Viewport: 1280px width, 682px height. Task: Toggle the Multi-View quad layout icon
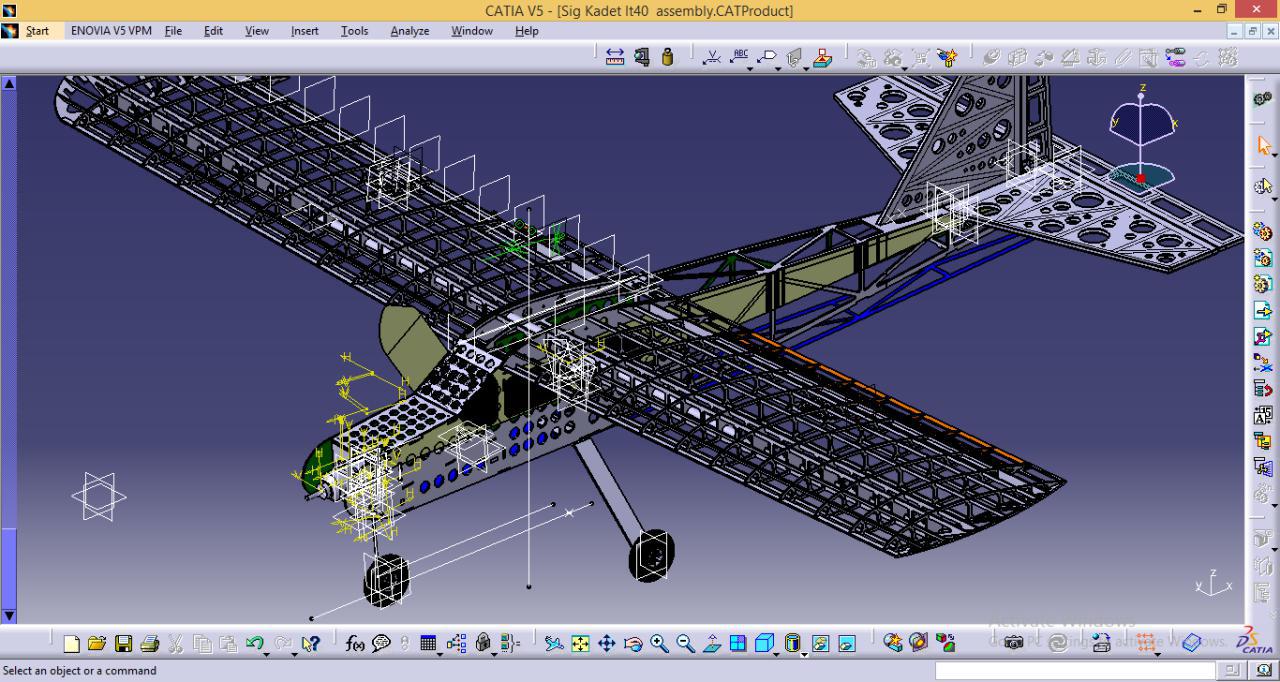pyautogui.click(x=738, y=644)
